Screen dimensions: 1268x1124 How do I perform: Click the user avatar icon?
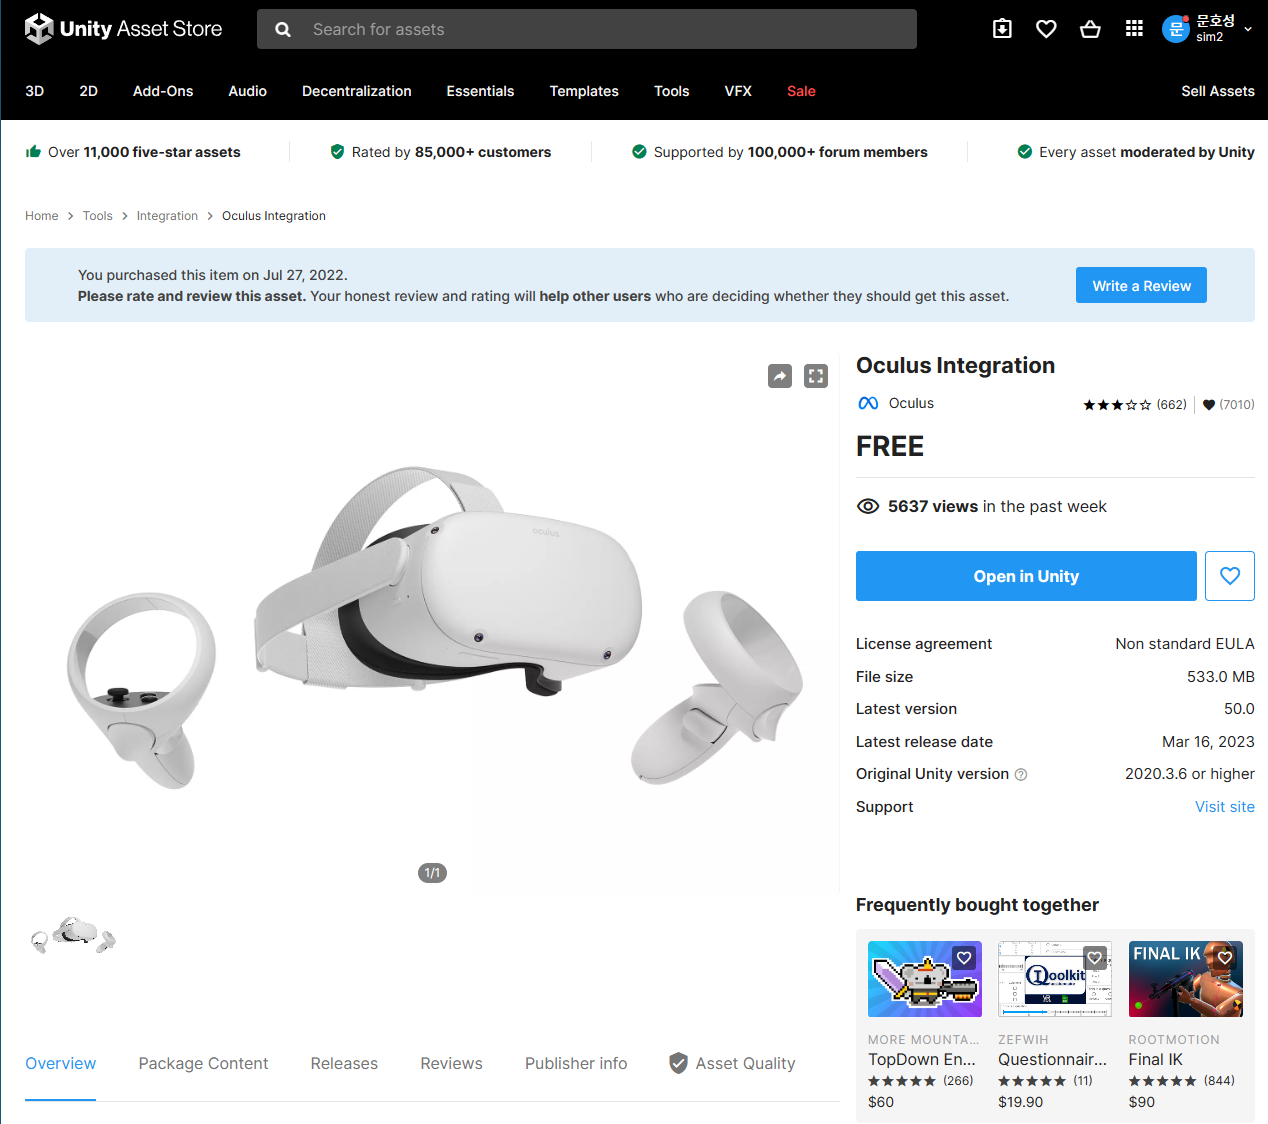pos(1176,29)
